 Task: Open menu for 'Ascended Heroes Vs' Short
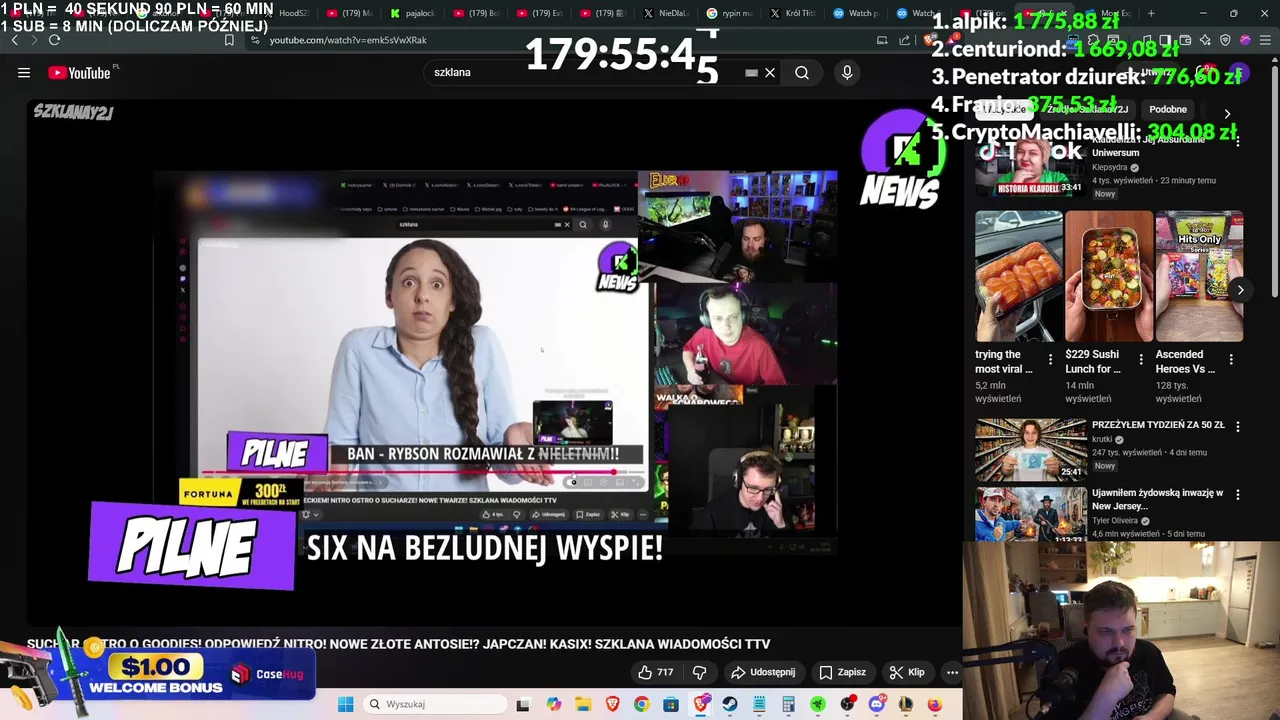(x=1231, y=359)
